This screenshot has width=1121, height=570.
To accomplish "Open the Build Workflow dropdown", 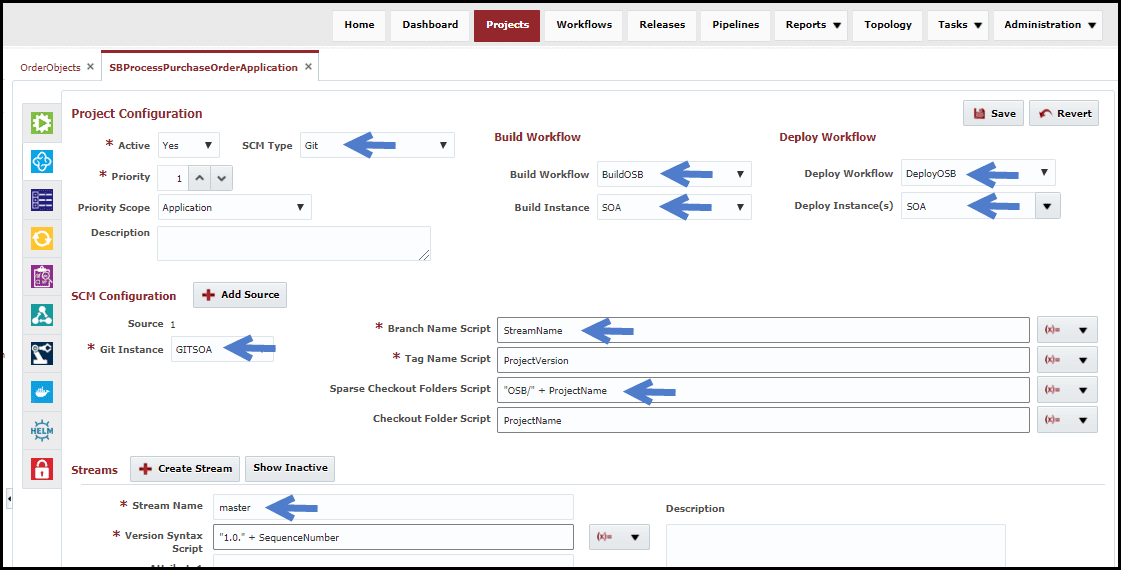I will click(x=674, y=174).
